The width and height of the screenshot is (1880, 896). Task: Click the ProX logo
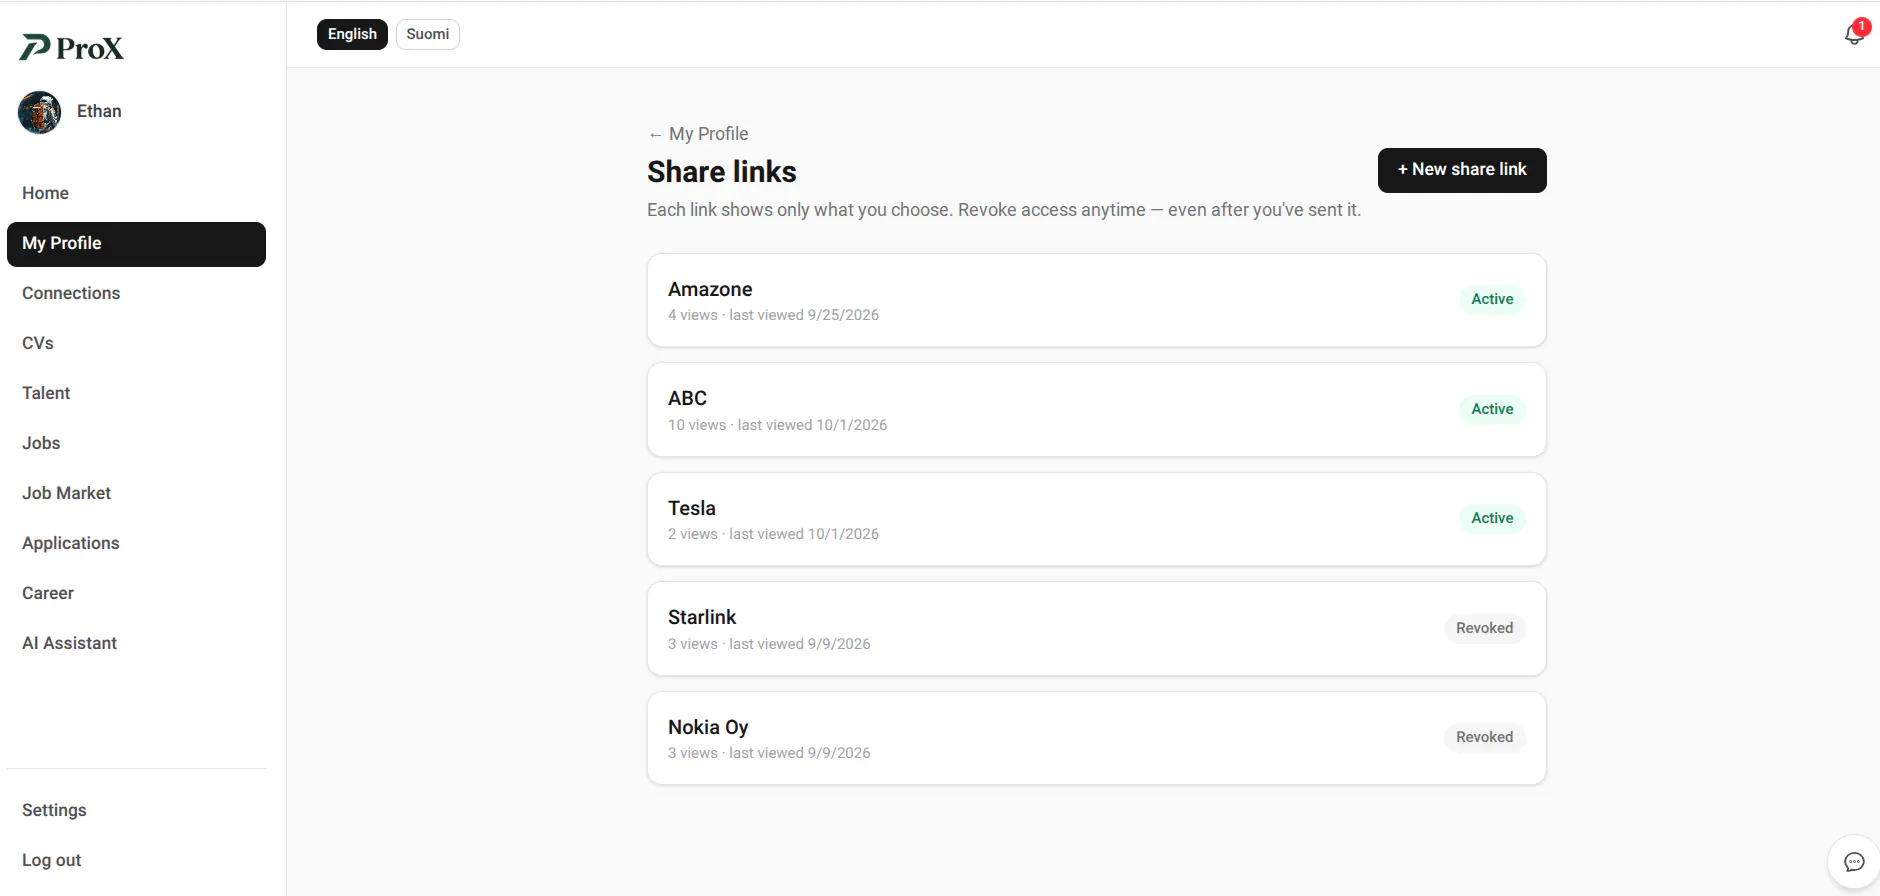(72, 47)
